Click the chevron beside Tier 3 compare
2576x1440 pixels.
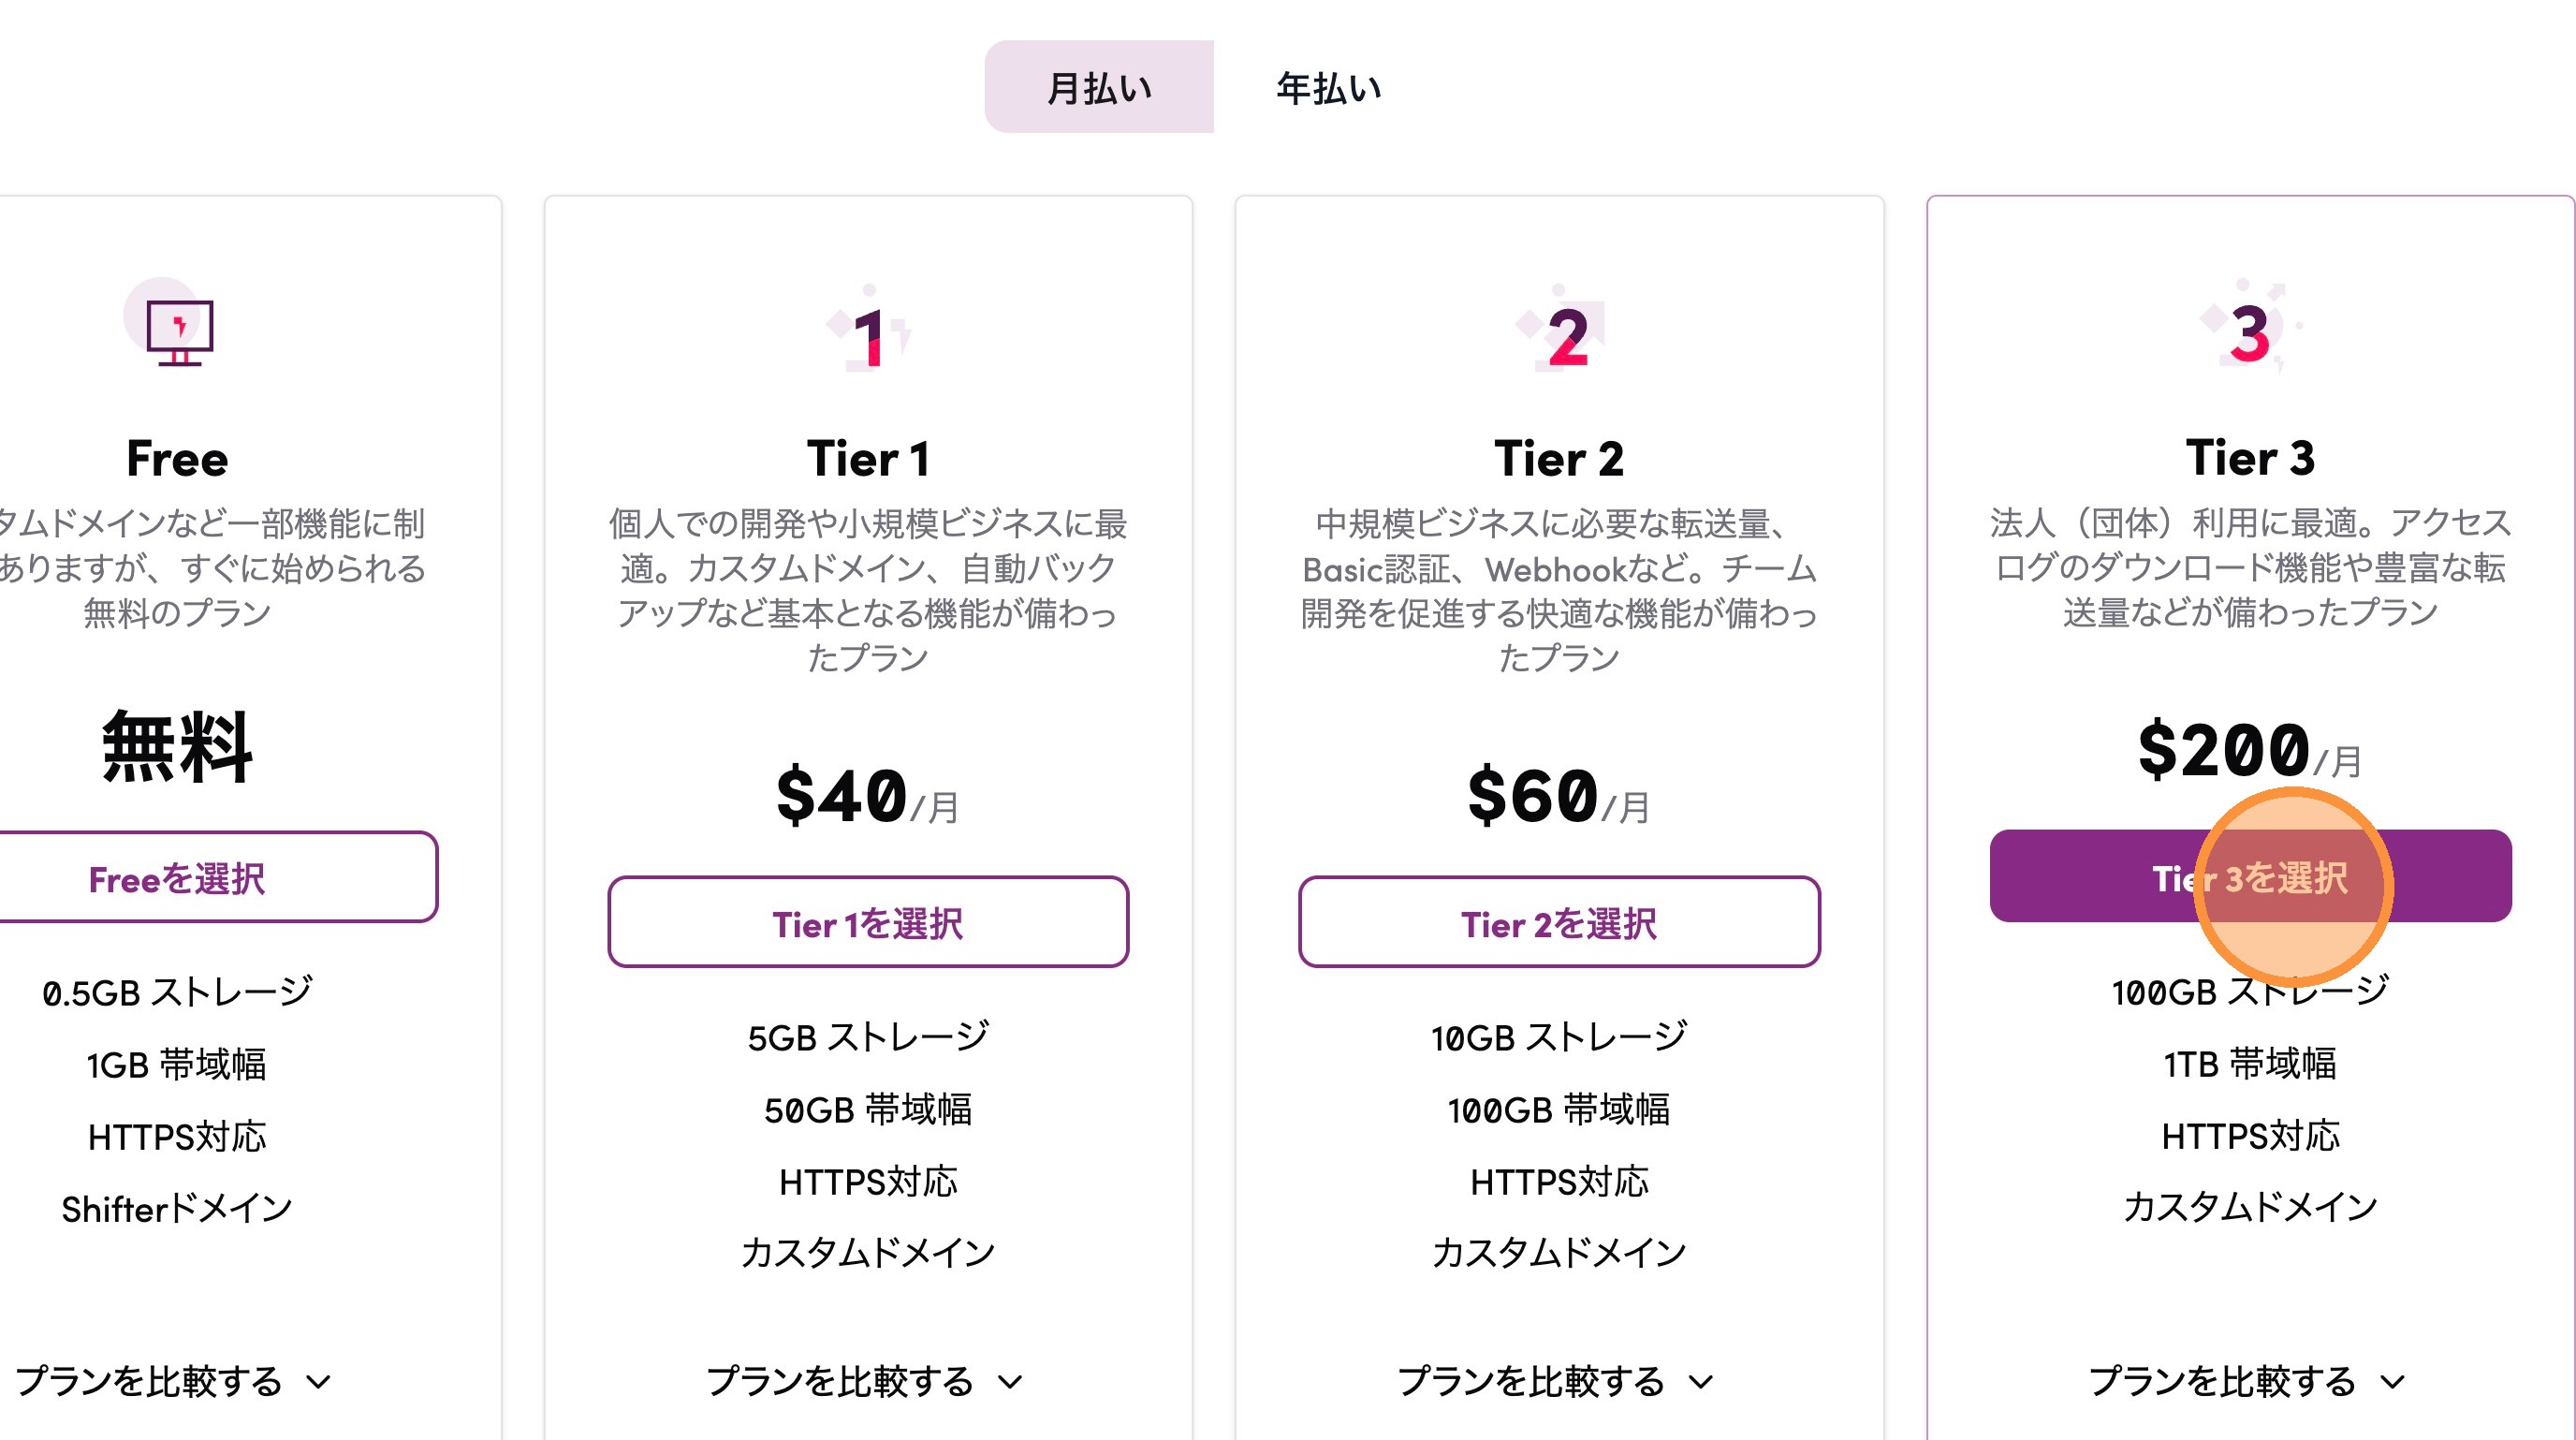pyautogui.click(x=2392, y=1382)
